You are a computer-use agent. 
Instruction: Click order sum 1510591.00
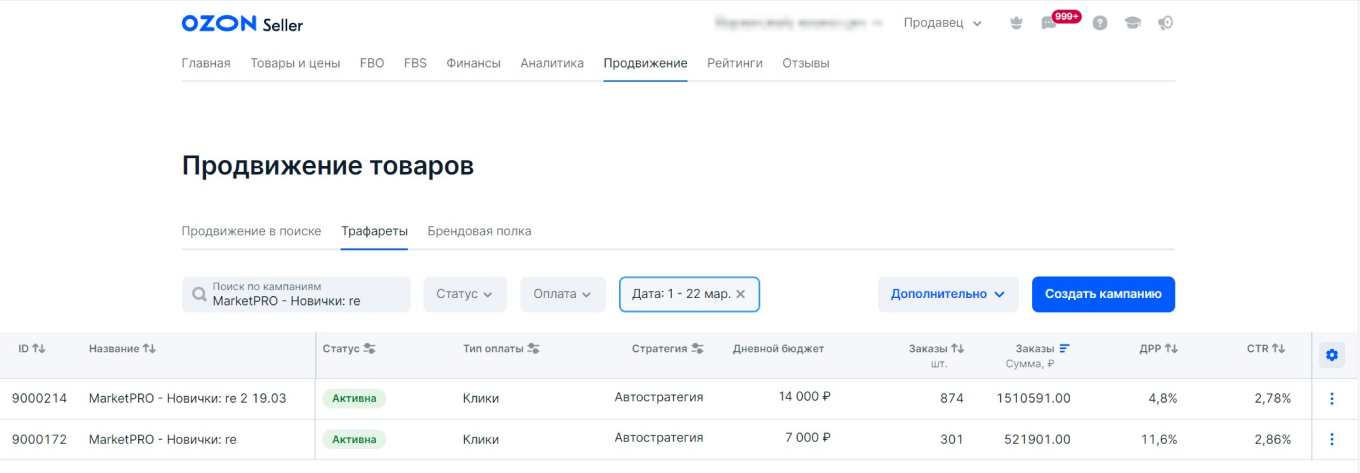point(1033,398)
